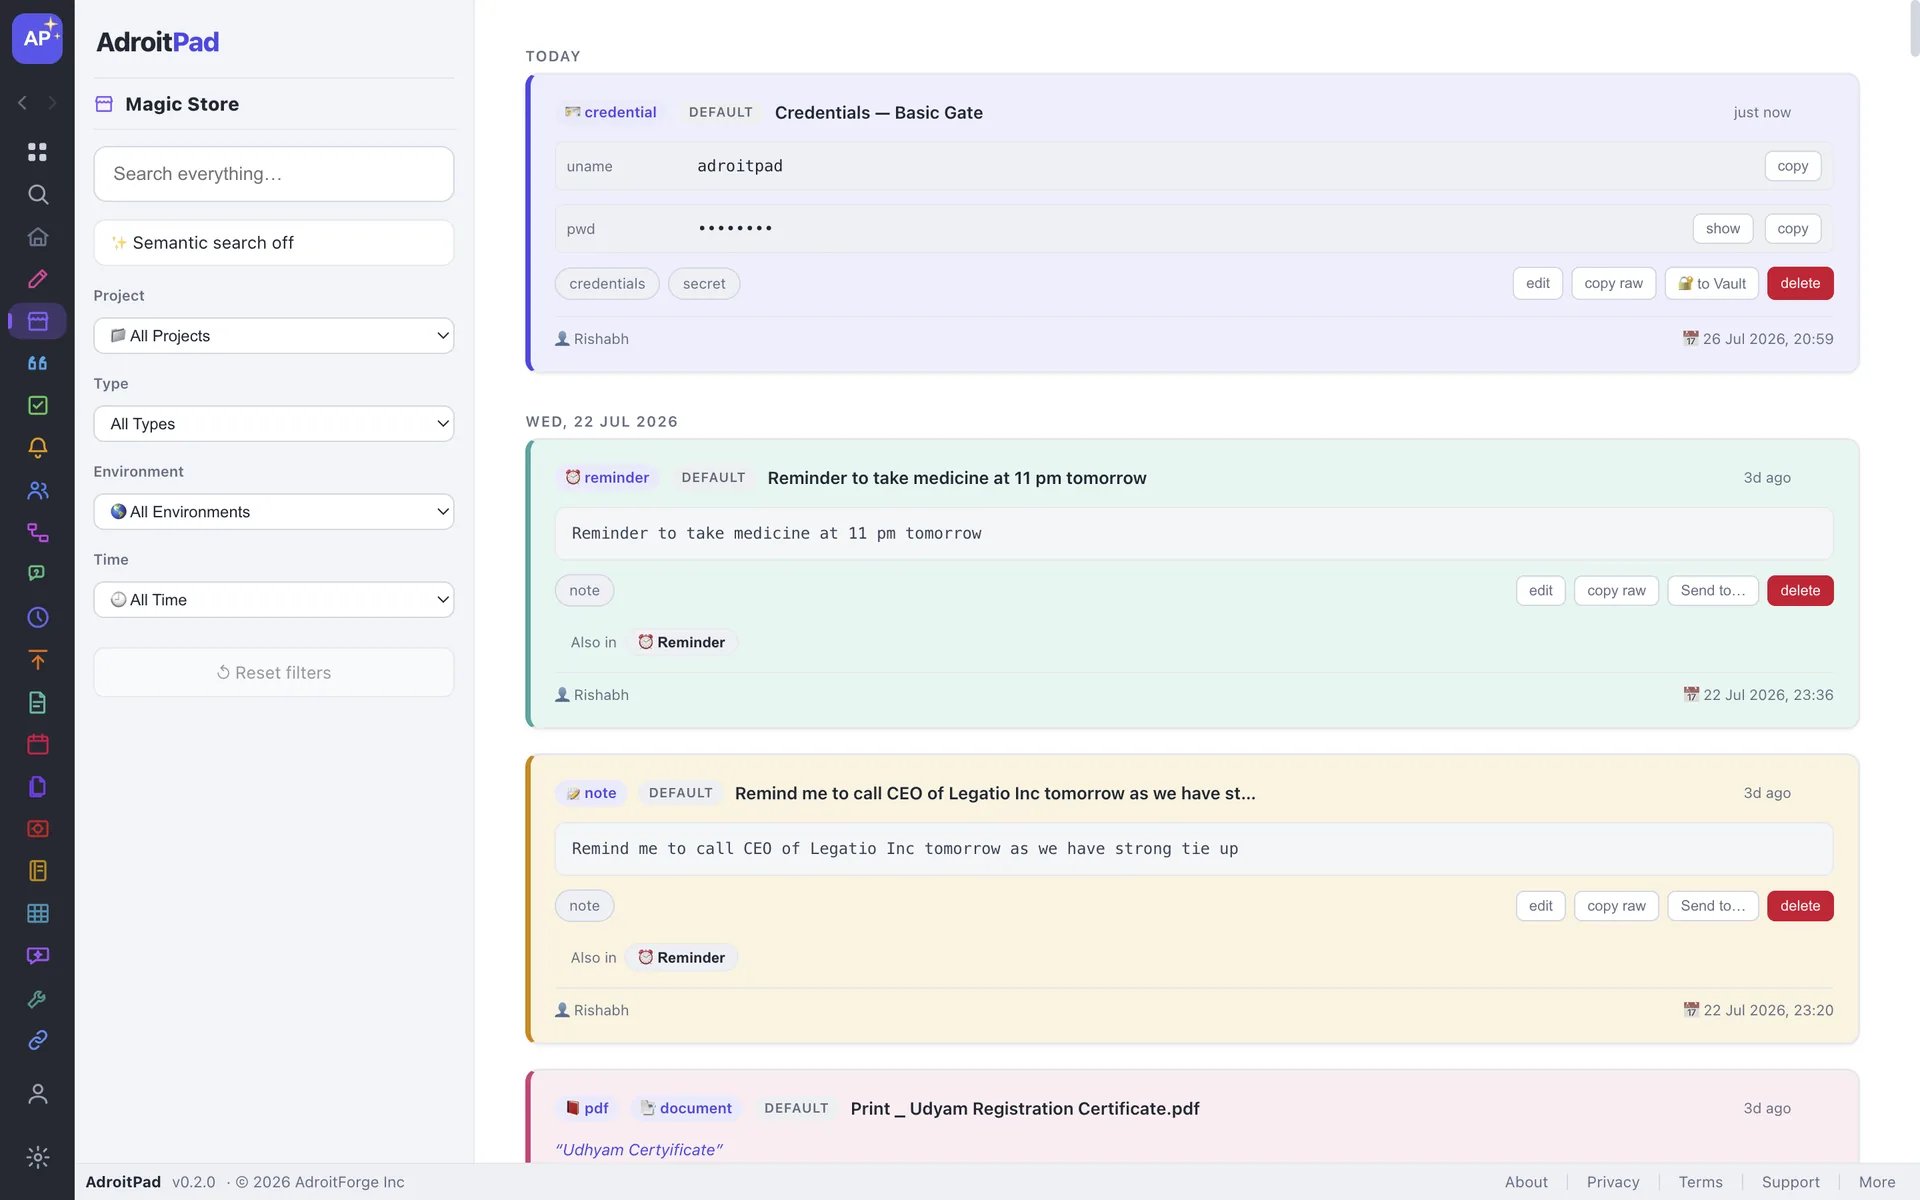The image size is (1920, 1200).
Task: Toggle the sun theme icon in sidebar
Action: point(37,1157)
